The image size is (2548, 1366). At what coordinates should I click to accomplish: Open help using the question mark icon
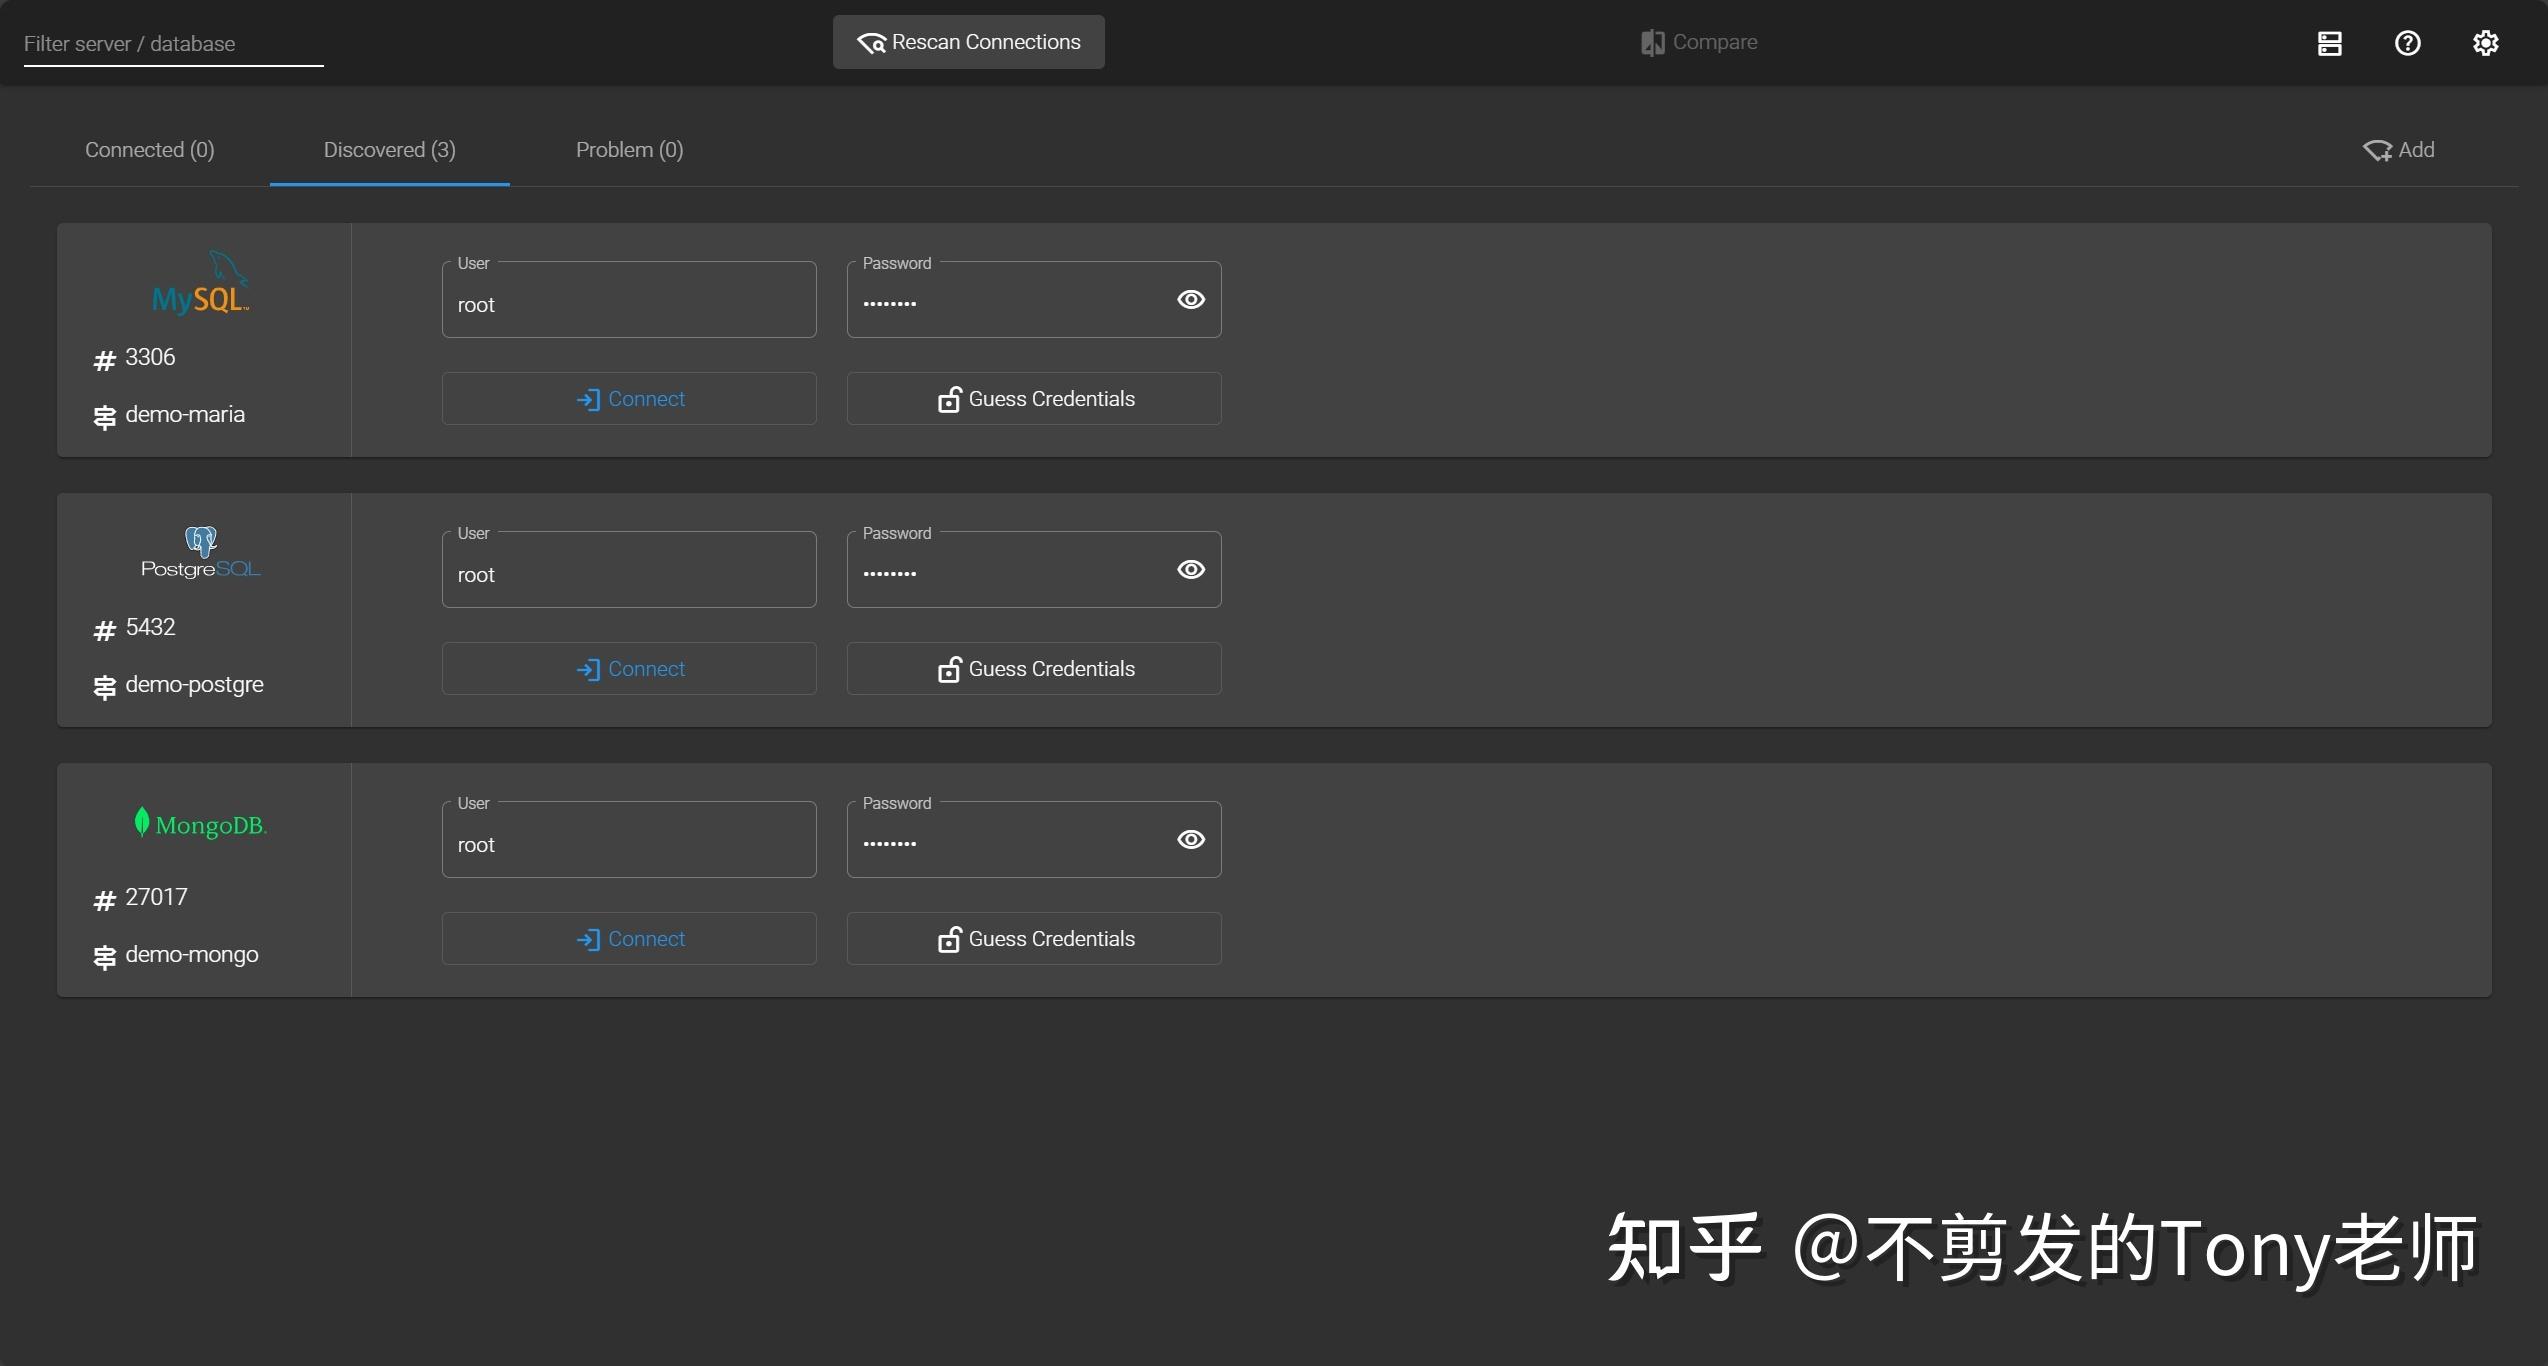2408,42
